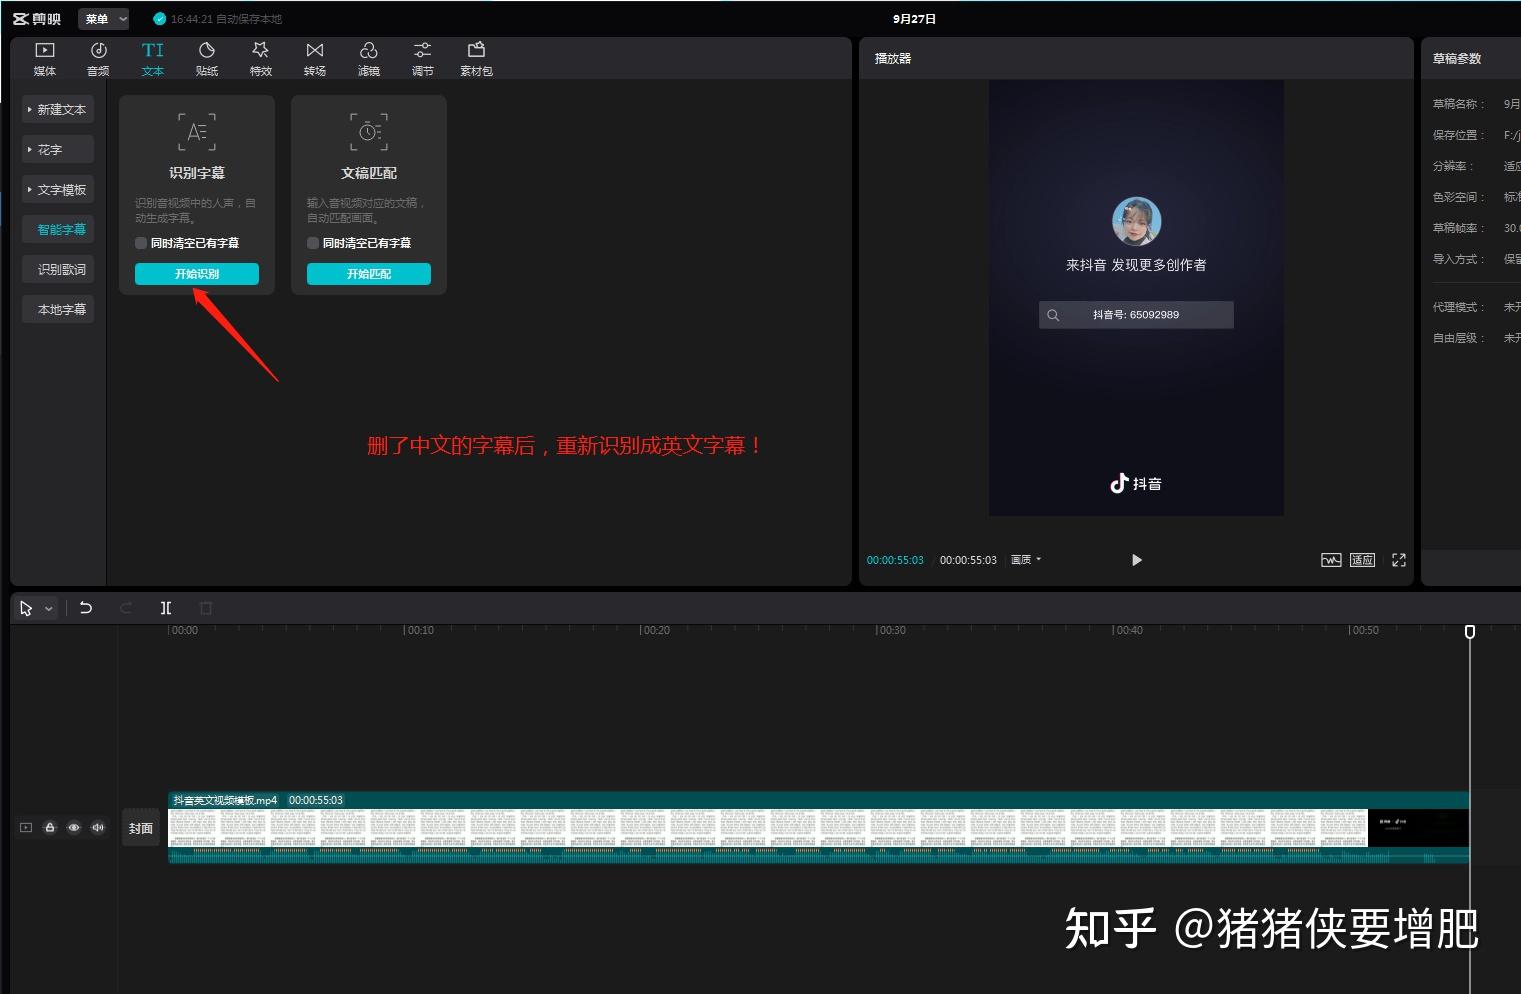
Task: Click the 分辨率 label in draft parameters
Action: (x=1453, y=166)
